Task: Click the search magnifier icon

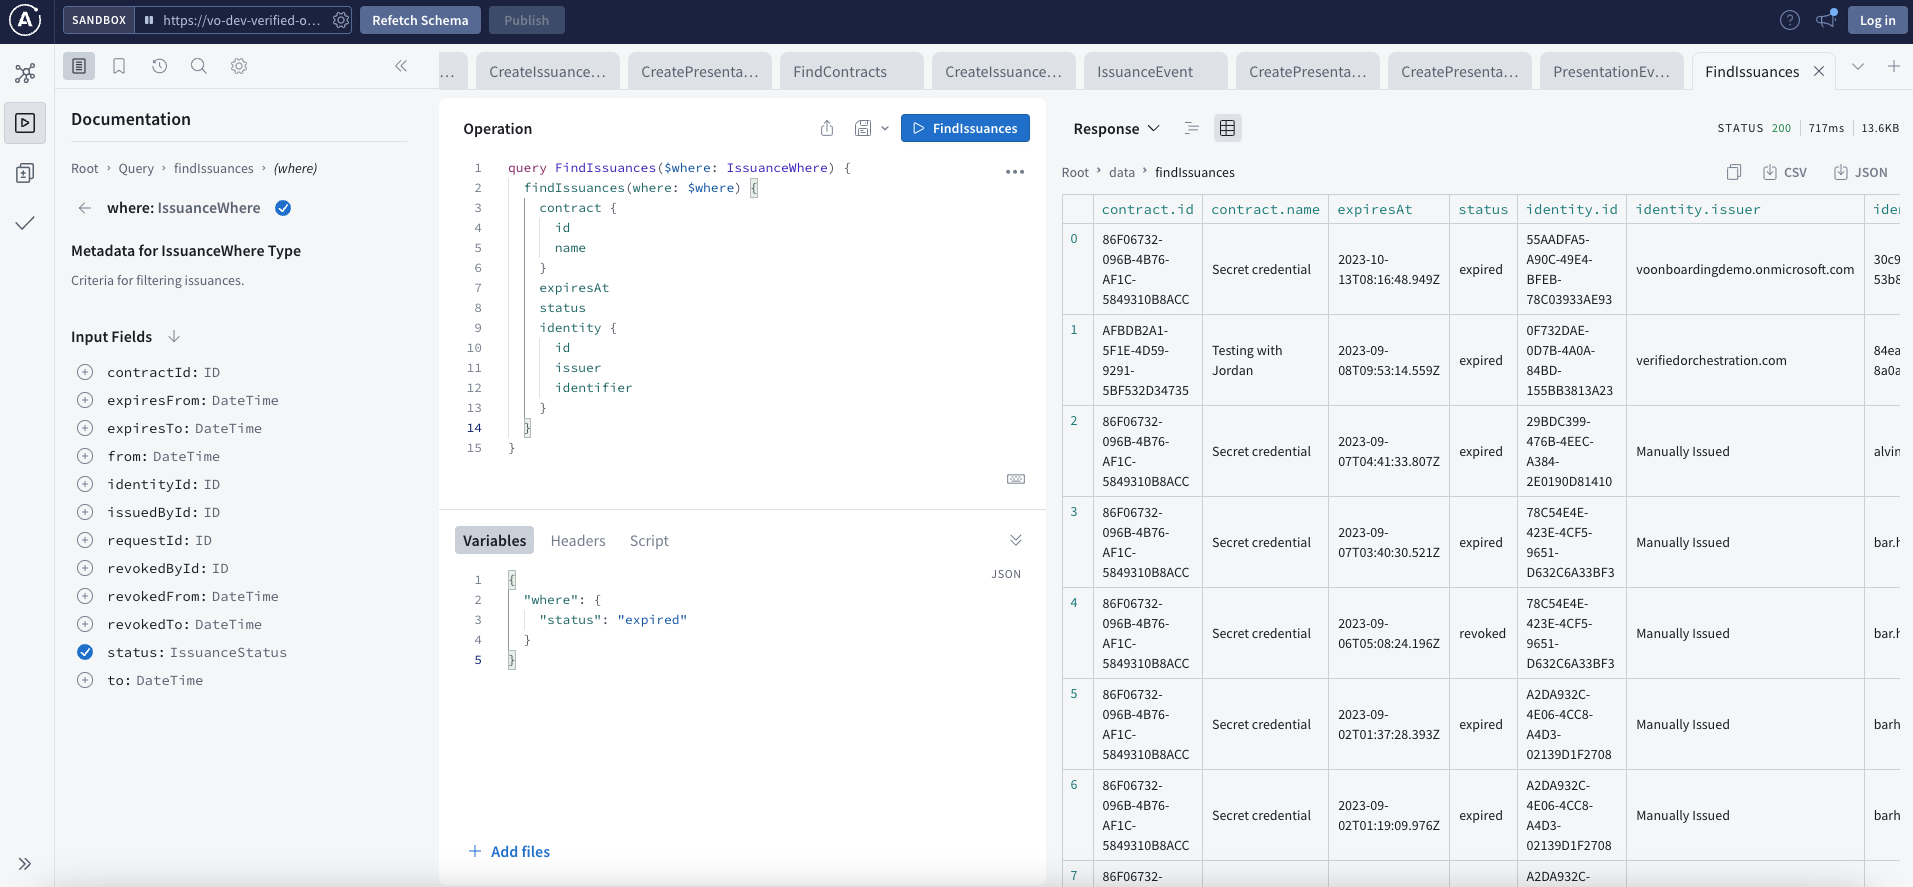Action: click(199, 66)
